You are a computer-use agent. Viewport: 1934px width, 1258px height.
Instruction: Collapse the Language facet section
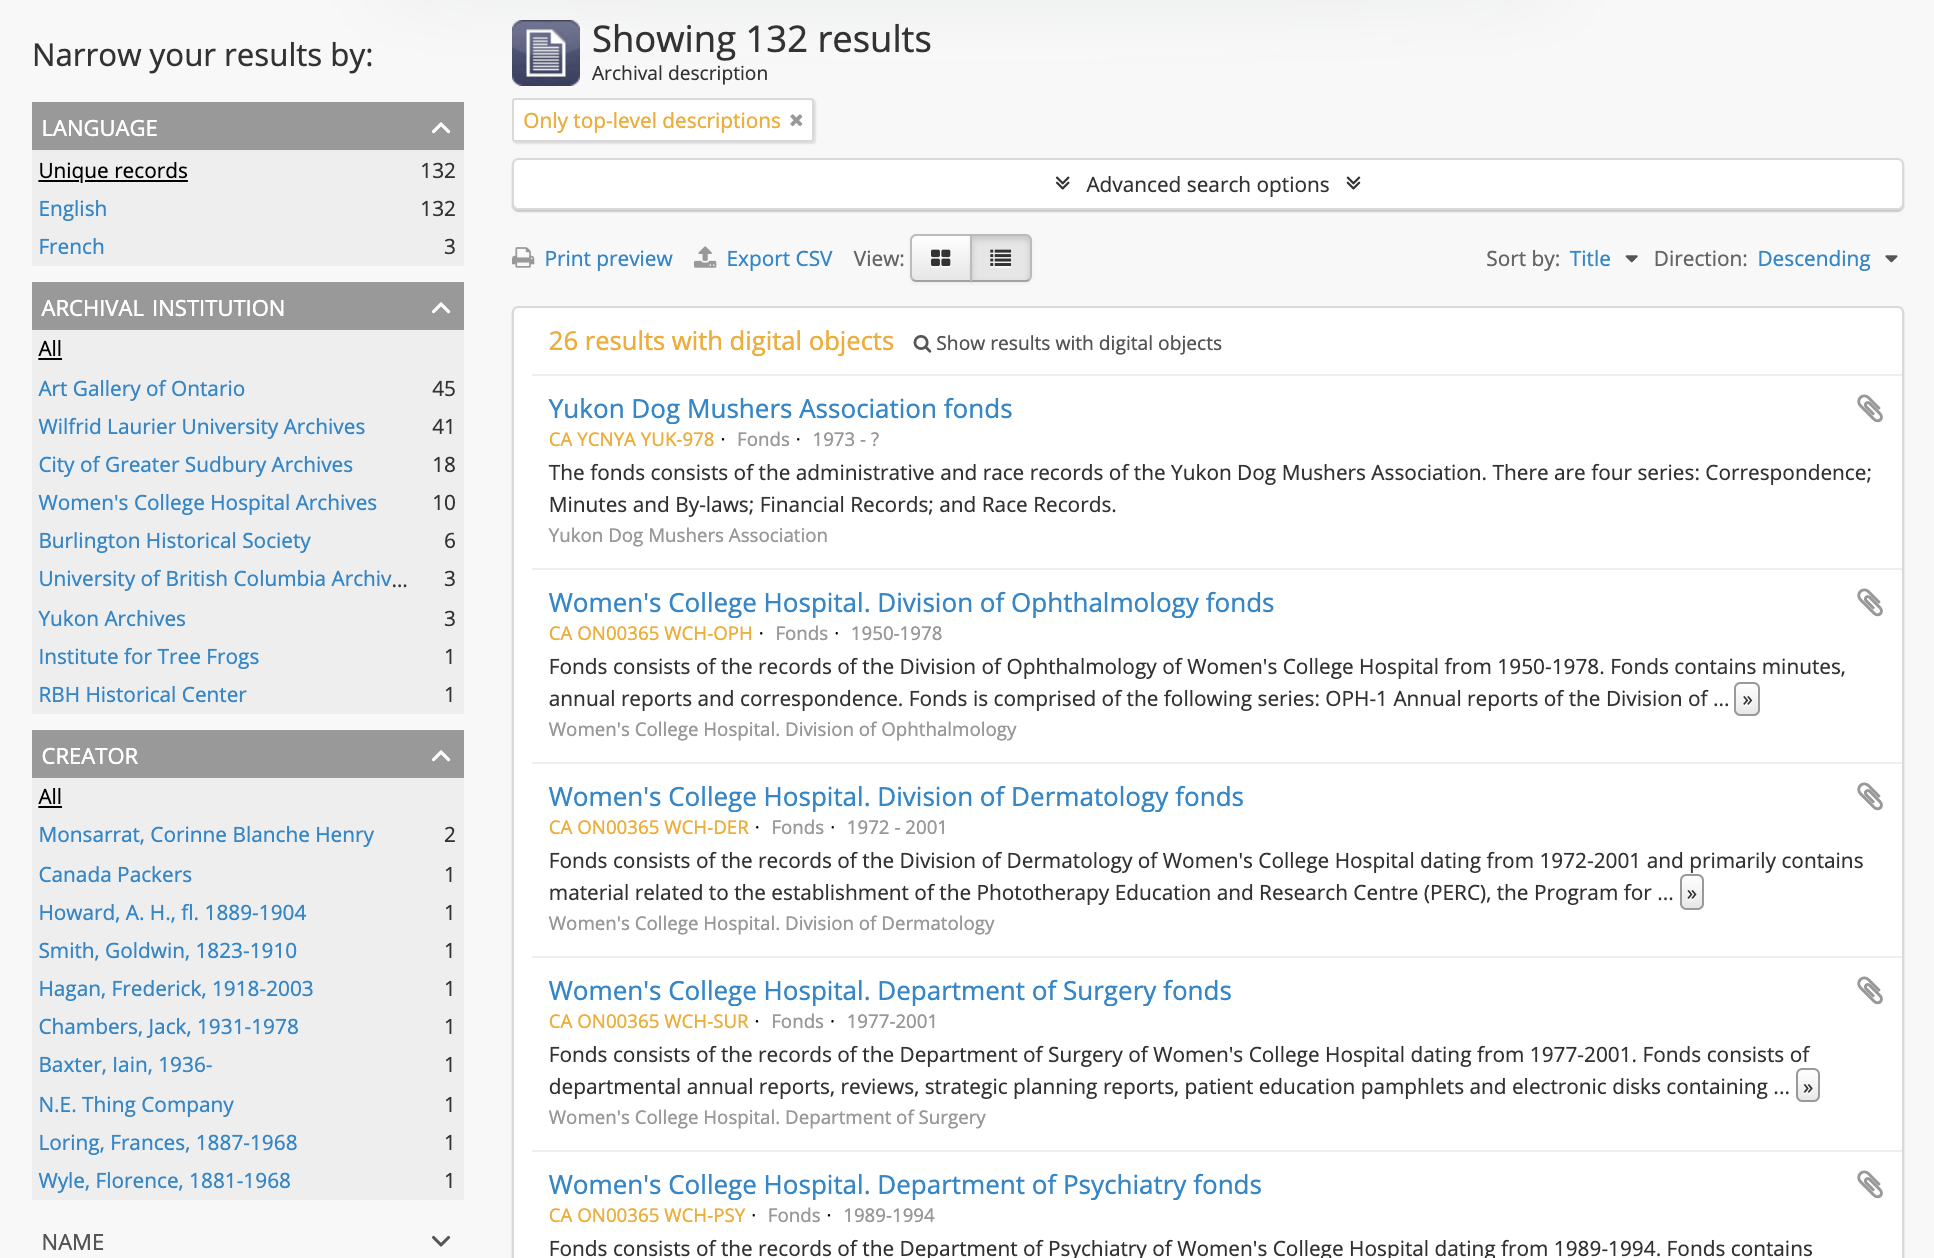440,128
